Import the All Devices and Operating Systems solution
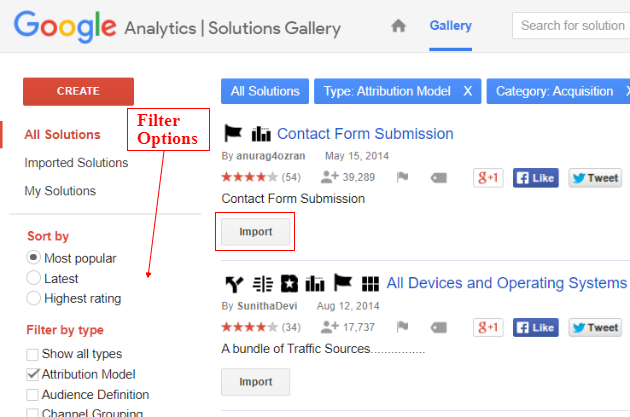630x417 pixels. pos(255,382)
